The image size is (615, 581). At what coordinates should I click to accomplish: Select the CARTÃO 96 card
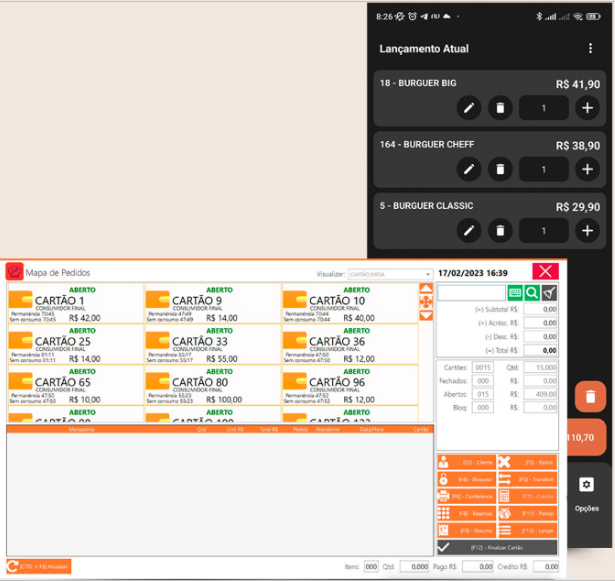click(349, 385)
